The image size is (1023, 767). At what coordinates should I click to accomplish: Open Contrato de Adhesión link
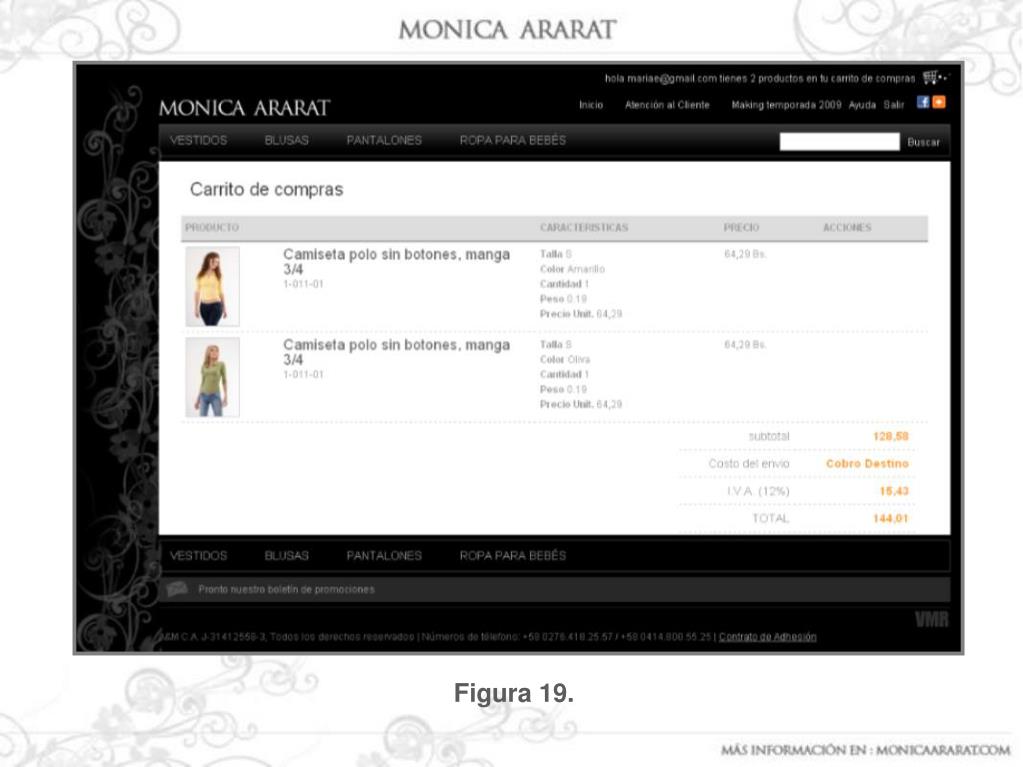(x=767, y=637)
